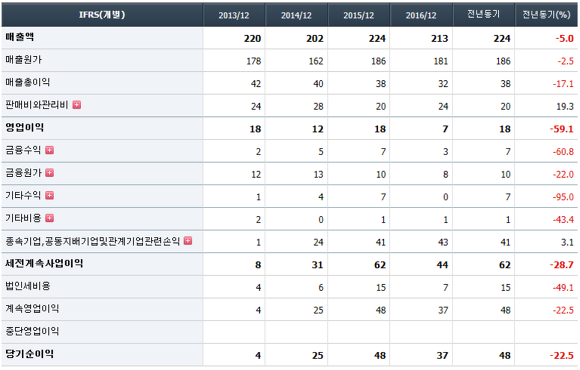Click 기타수익 change -95.0 percent
Image resolution: width=580 pixels, height=370 pixels.
click(563, 197)
